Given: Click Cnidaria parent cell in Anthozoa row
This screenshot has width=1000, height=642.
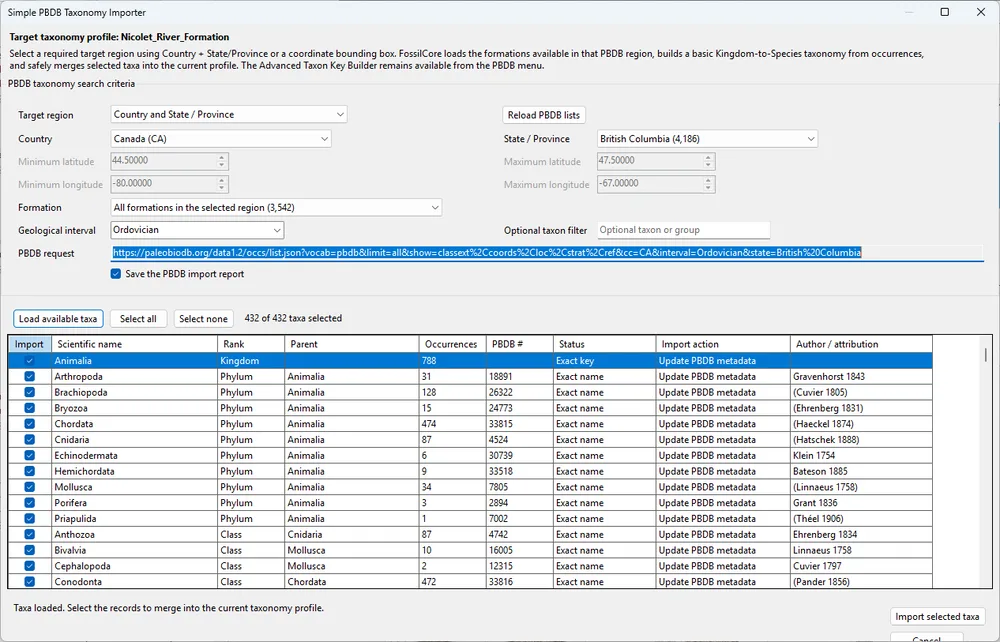Looking at the screenshot, I should tap(351, 534).
